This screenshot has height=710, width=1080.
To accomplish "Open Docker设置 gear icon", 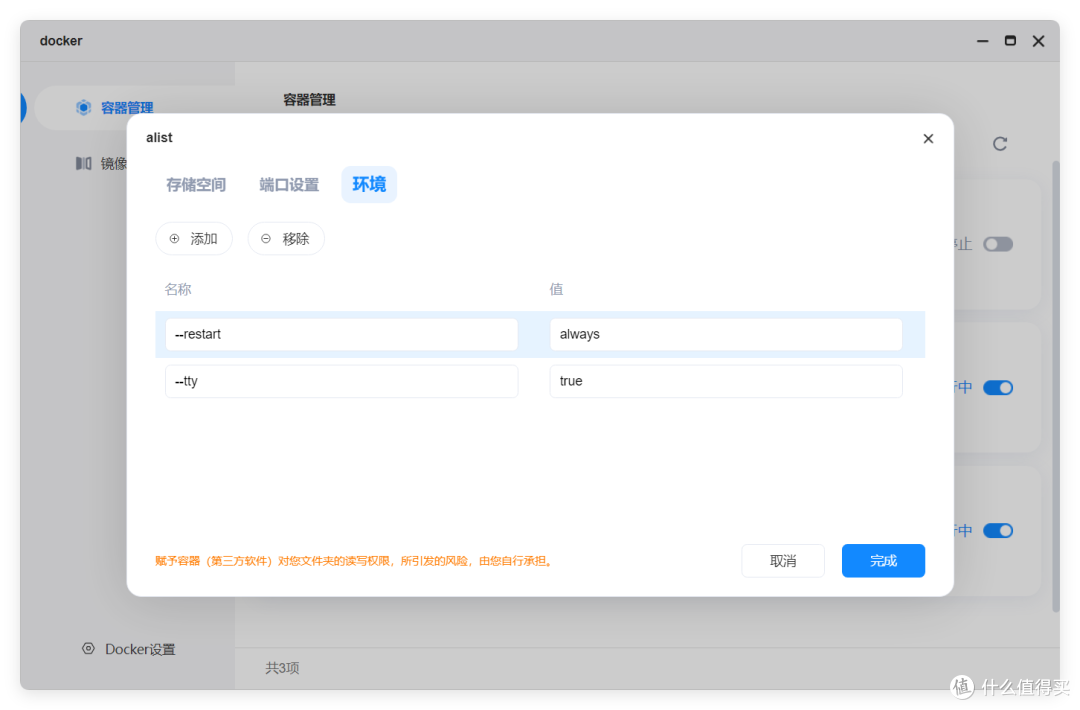I will tap(88, 648).
